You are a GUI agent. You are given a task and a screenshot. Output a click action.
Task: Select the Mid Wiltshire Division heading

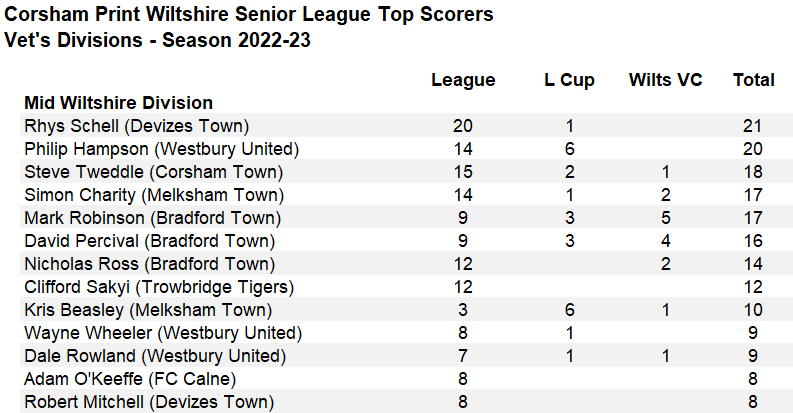(x=118, y=103)
